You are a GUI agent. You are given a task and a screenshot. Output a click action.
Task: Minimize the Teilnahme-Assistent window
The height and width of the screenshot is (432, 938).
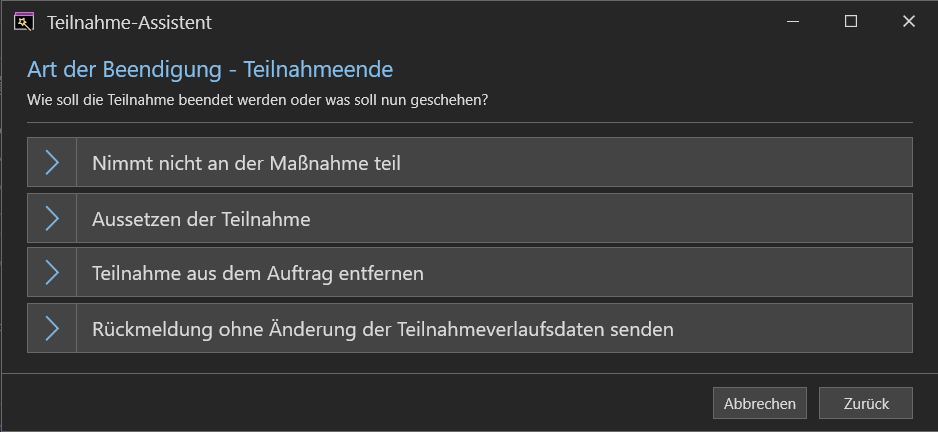tap(793, 22)
